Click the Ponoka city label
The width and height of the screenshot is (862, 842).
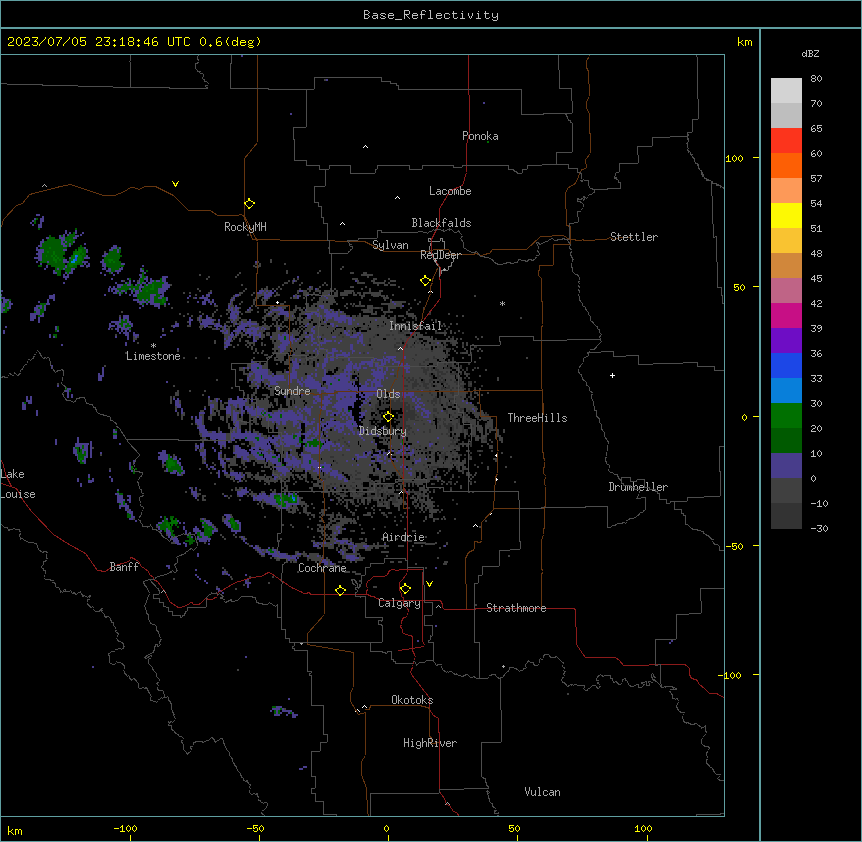coord(480,136)
